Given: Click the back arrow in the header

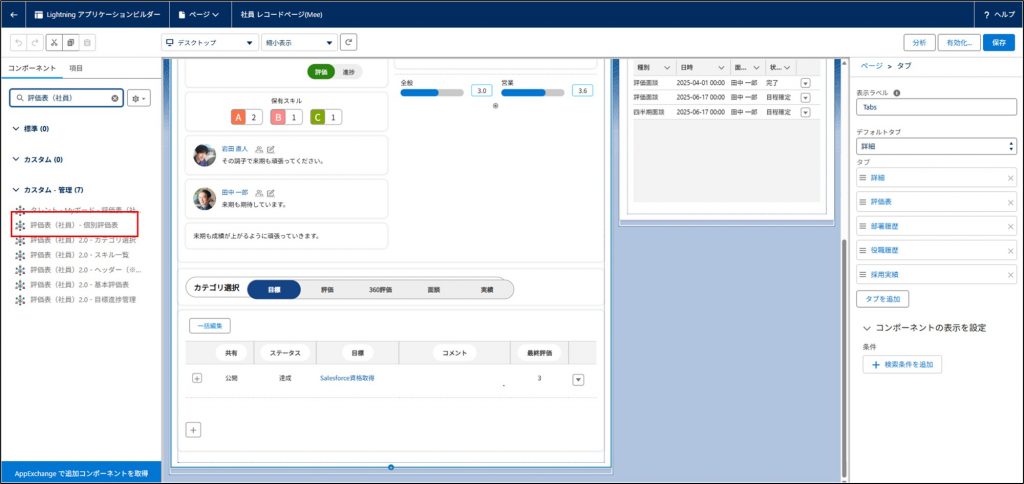Looking at the screenshot, I should [14, 15].
